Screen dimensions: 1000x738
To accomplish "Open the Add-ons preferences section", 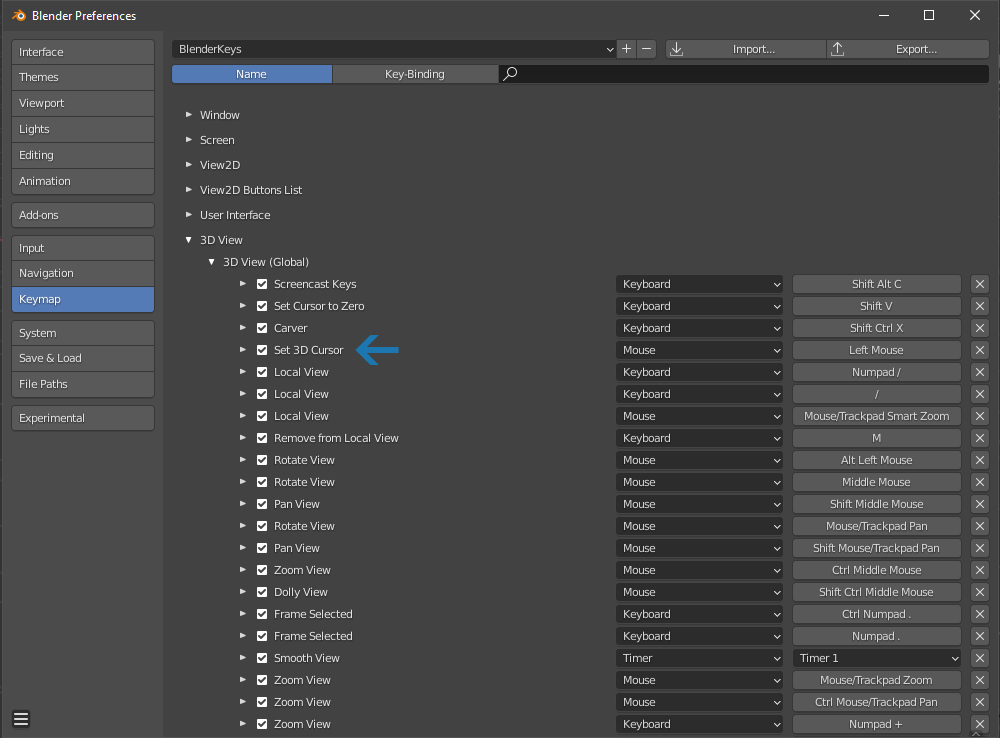I will coord(83,215).
